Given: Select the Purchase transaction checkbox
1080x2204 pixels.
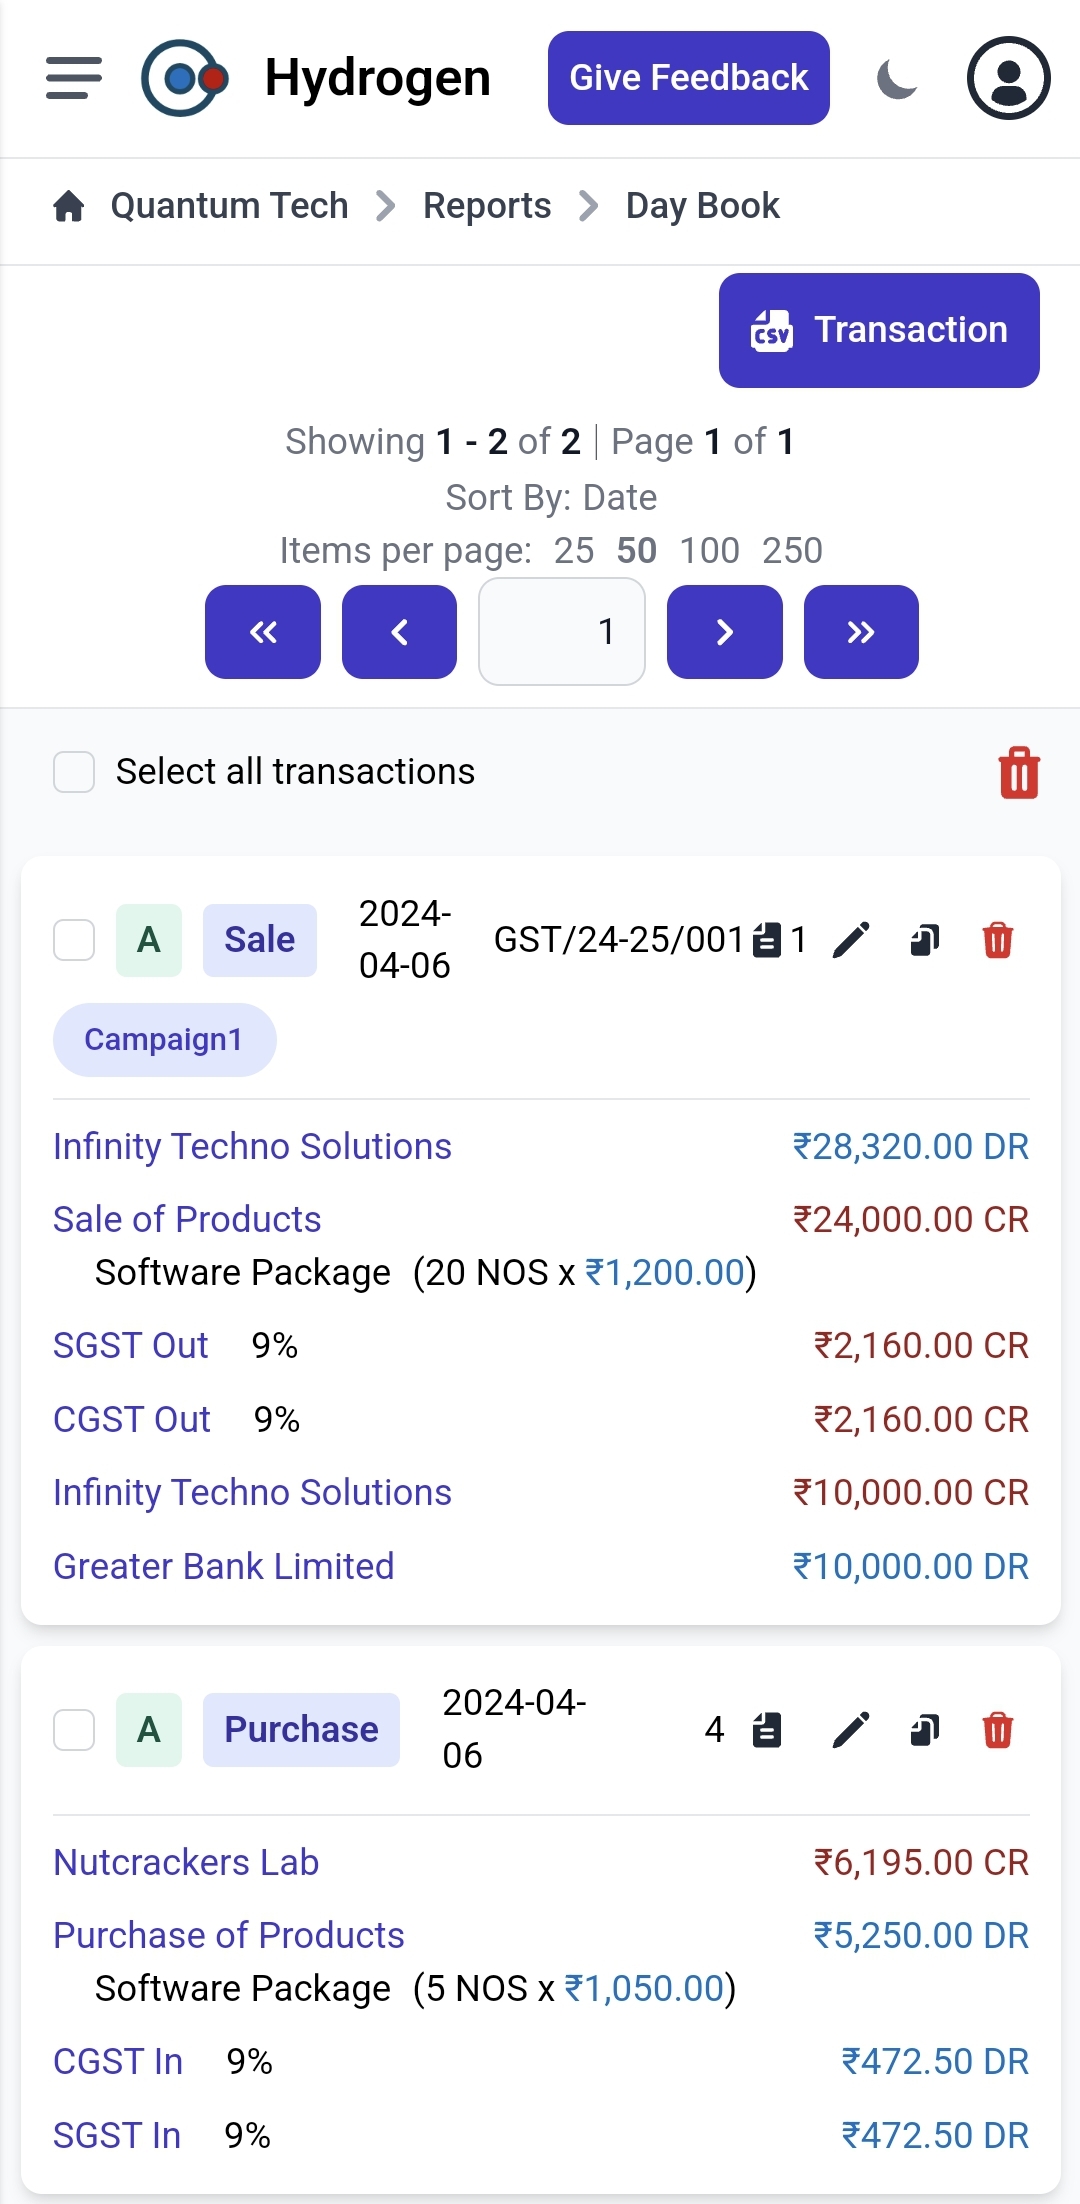Looking at the screenshot, I should point(74,1729).
